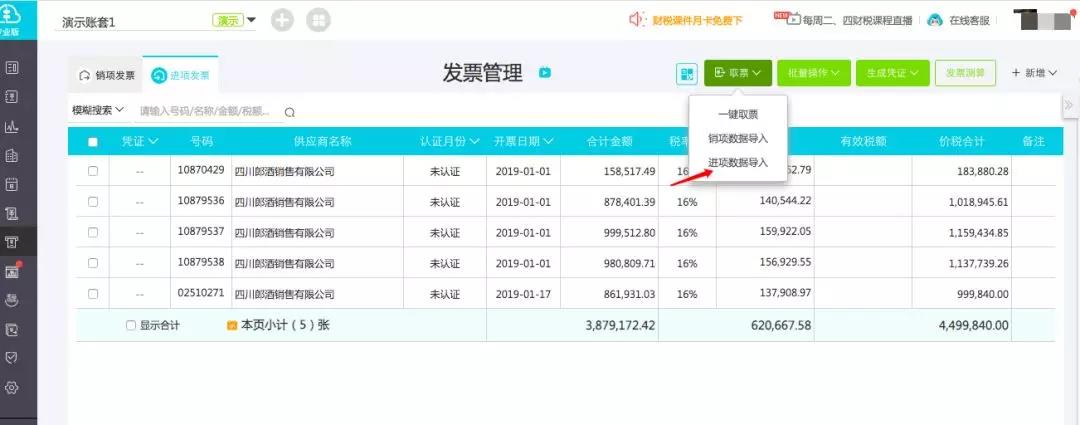The image size is (1080, 425).
Task: Switch to the 销项发票 tab
Action: 107,76
